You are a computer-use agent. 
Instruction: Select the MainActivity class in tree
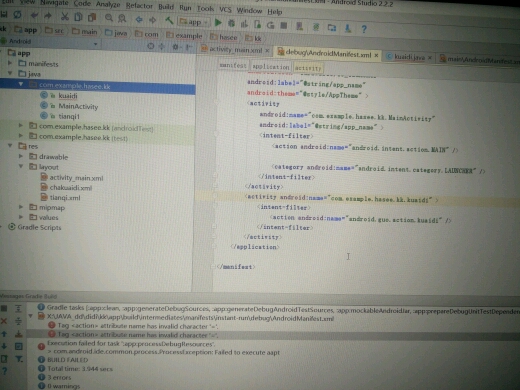(x=78, y=106)
